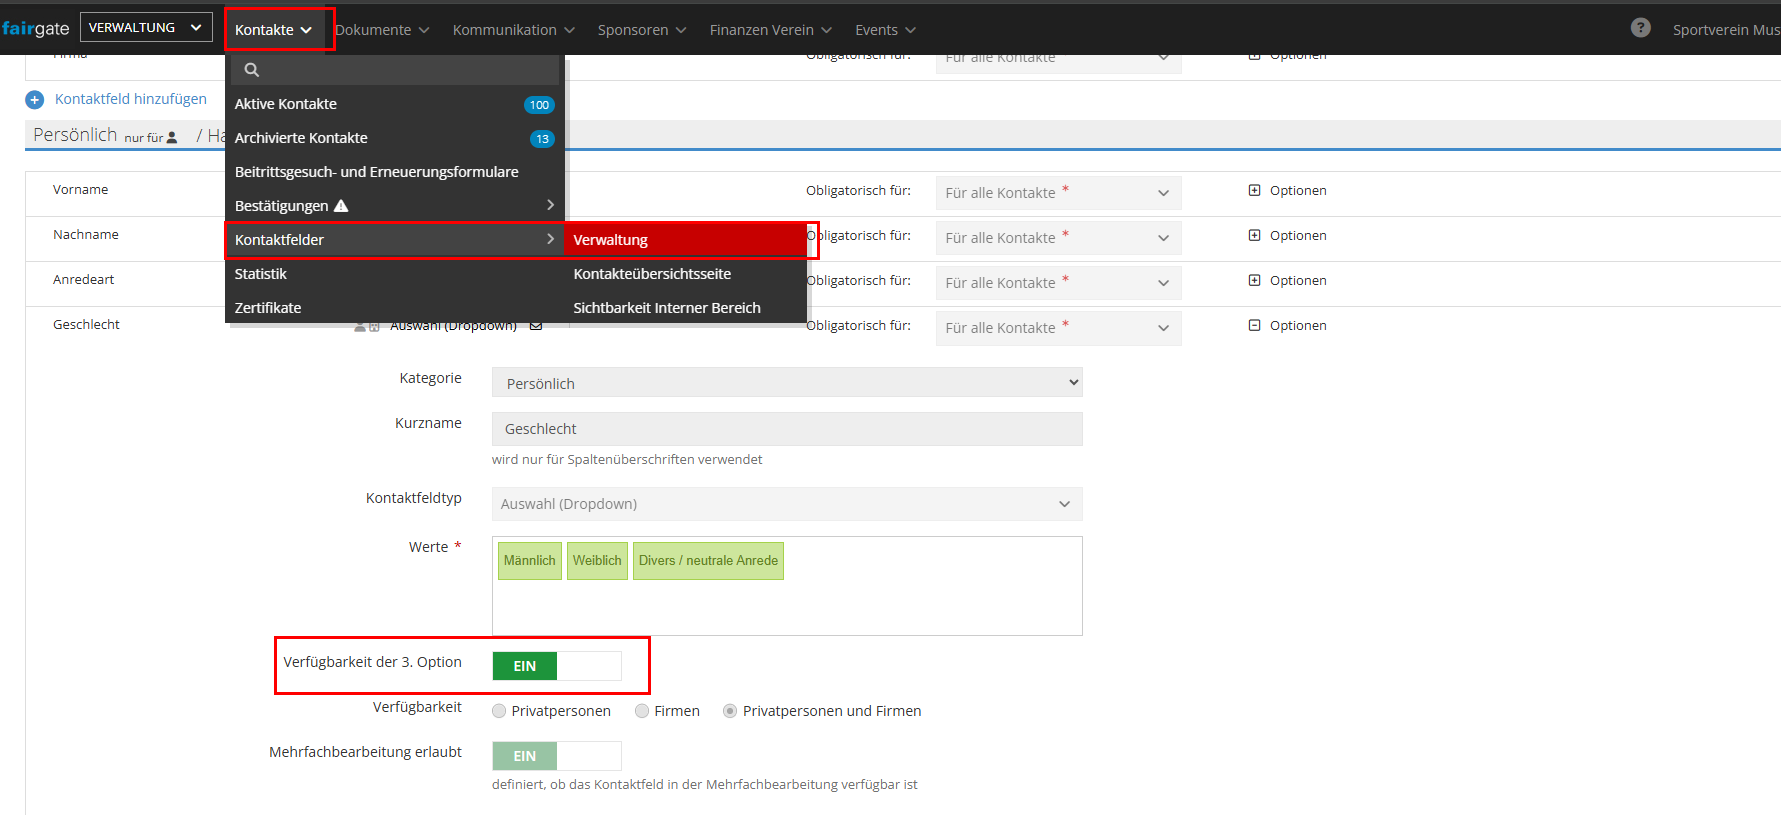
Task: Click the plus icon for Anredeart Optionen
Action: pyautogui.click(x=1254, y=280)
